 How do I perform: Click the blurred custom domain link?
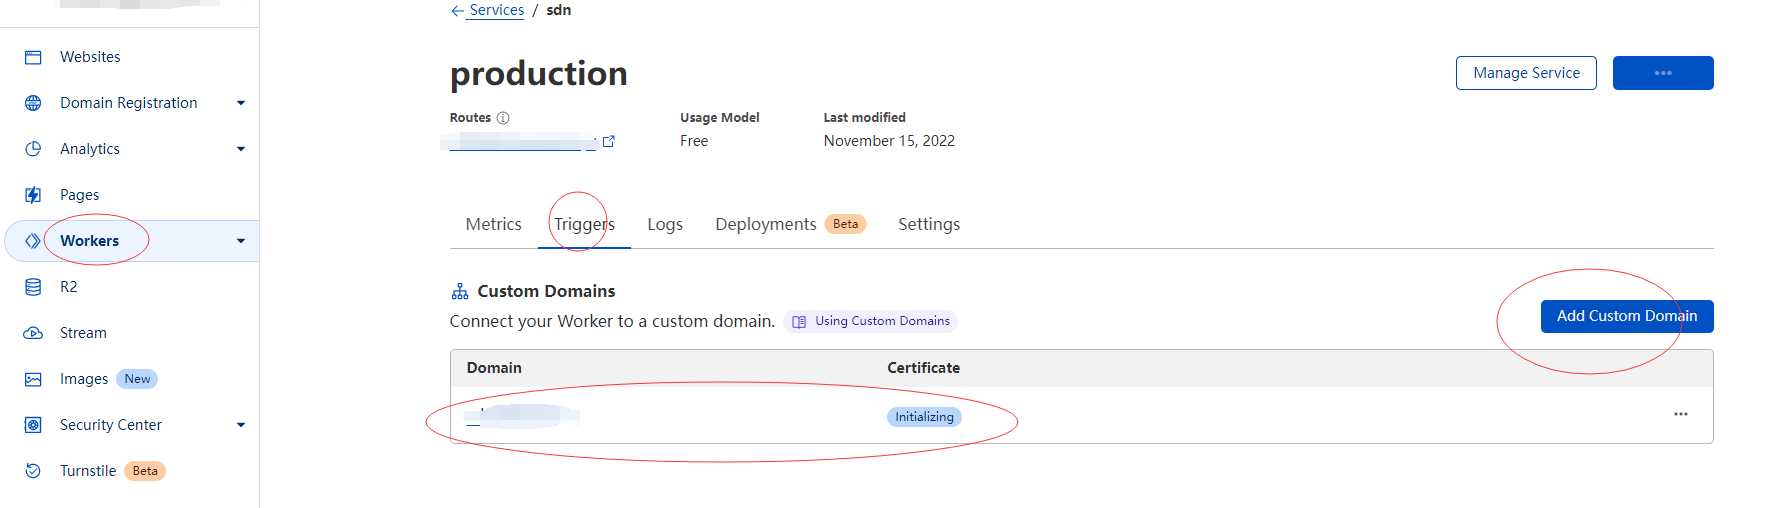click(x=522, y=415)
